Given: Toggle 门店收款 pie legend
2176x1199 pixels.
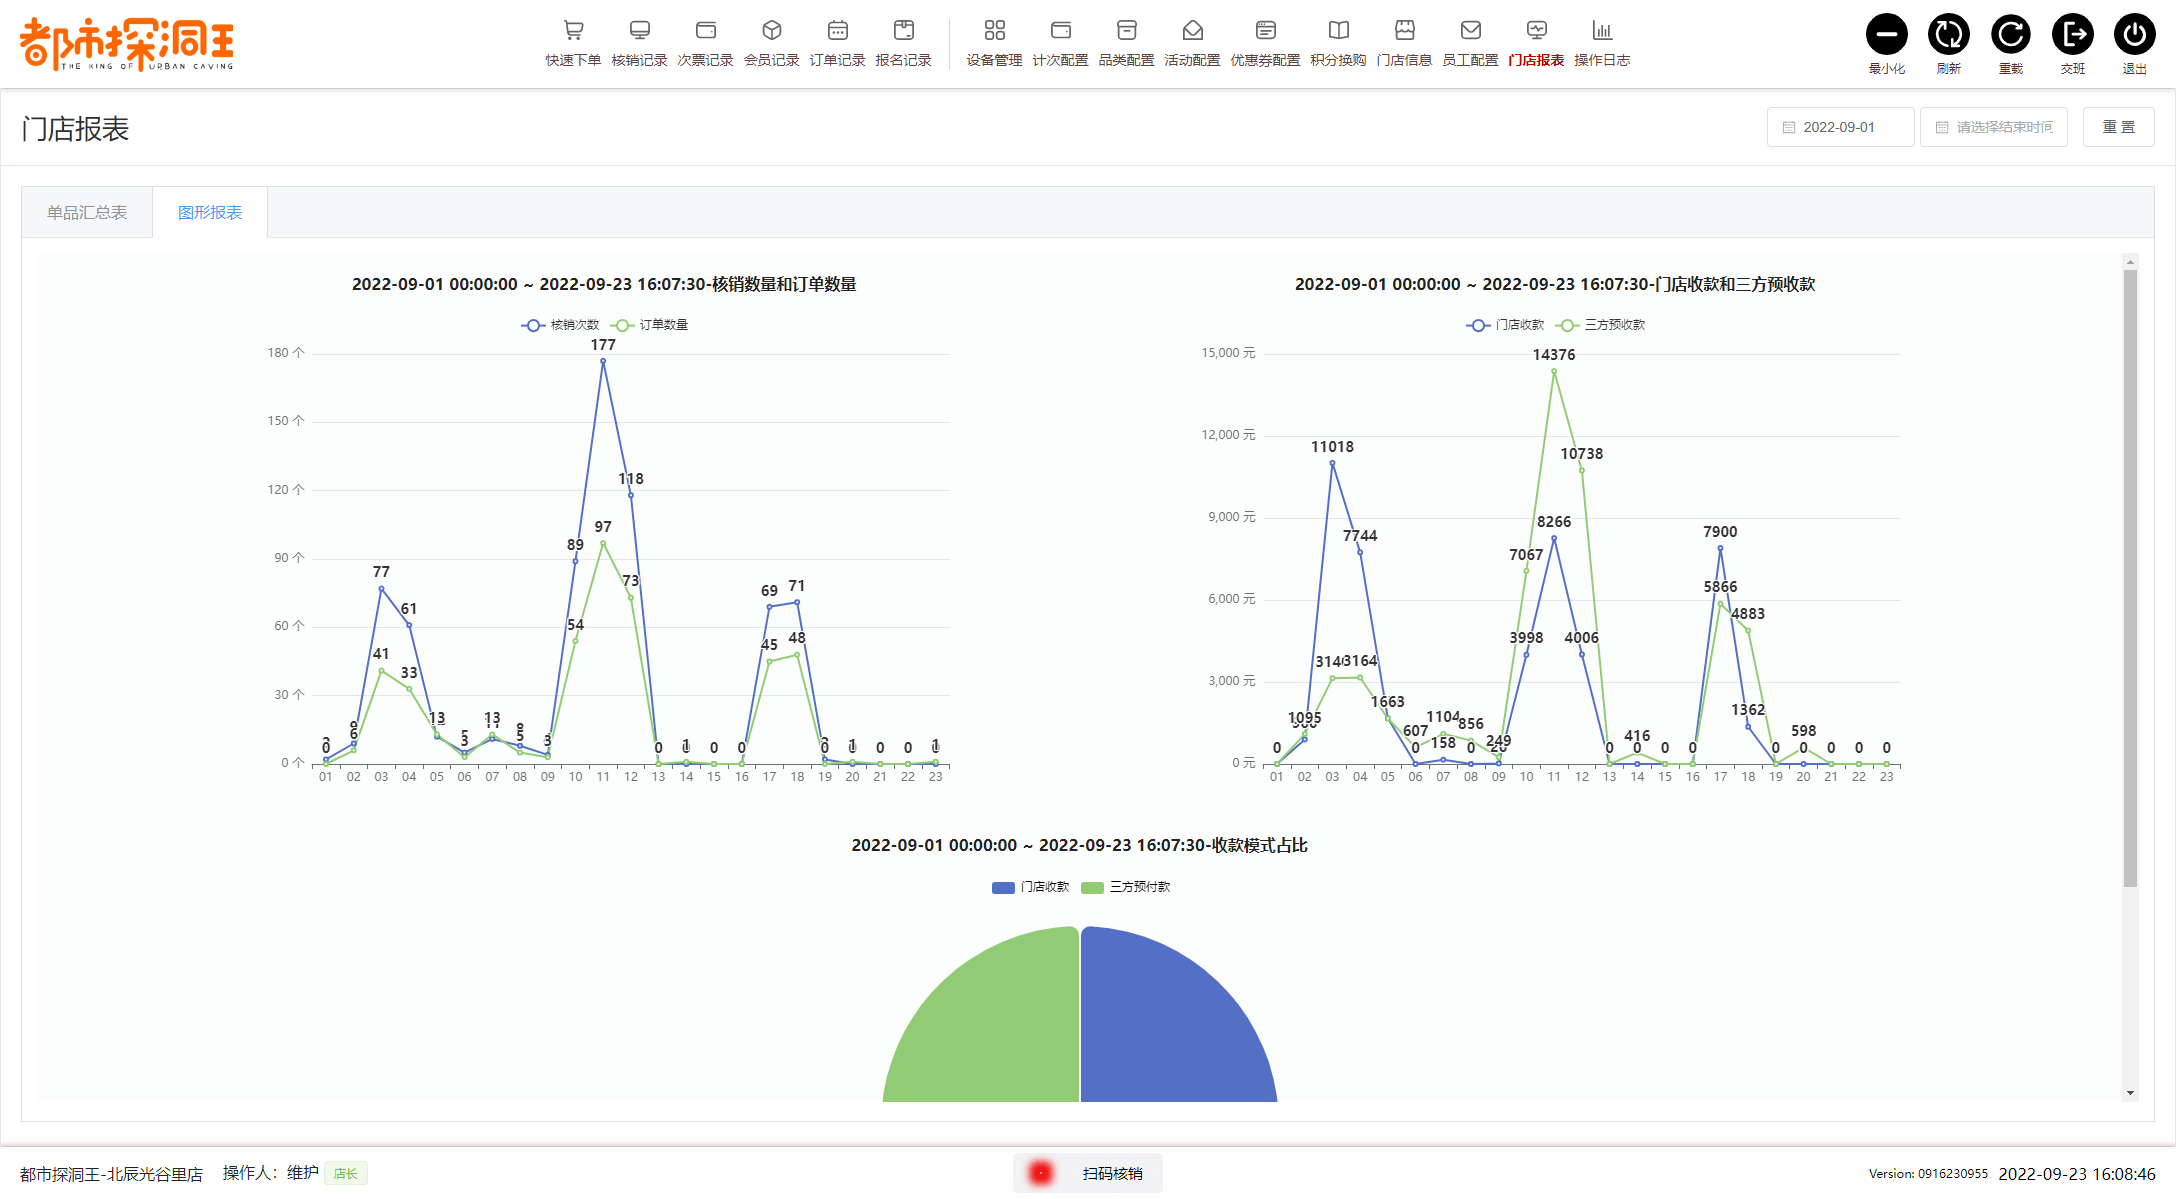Looking at the screenshot, I should (x=1030, y=887).
